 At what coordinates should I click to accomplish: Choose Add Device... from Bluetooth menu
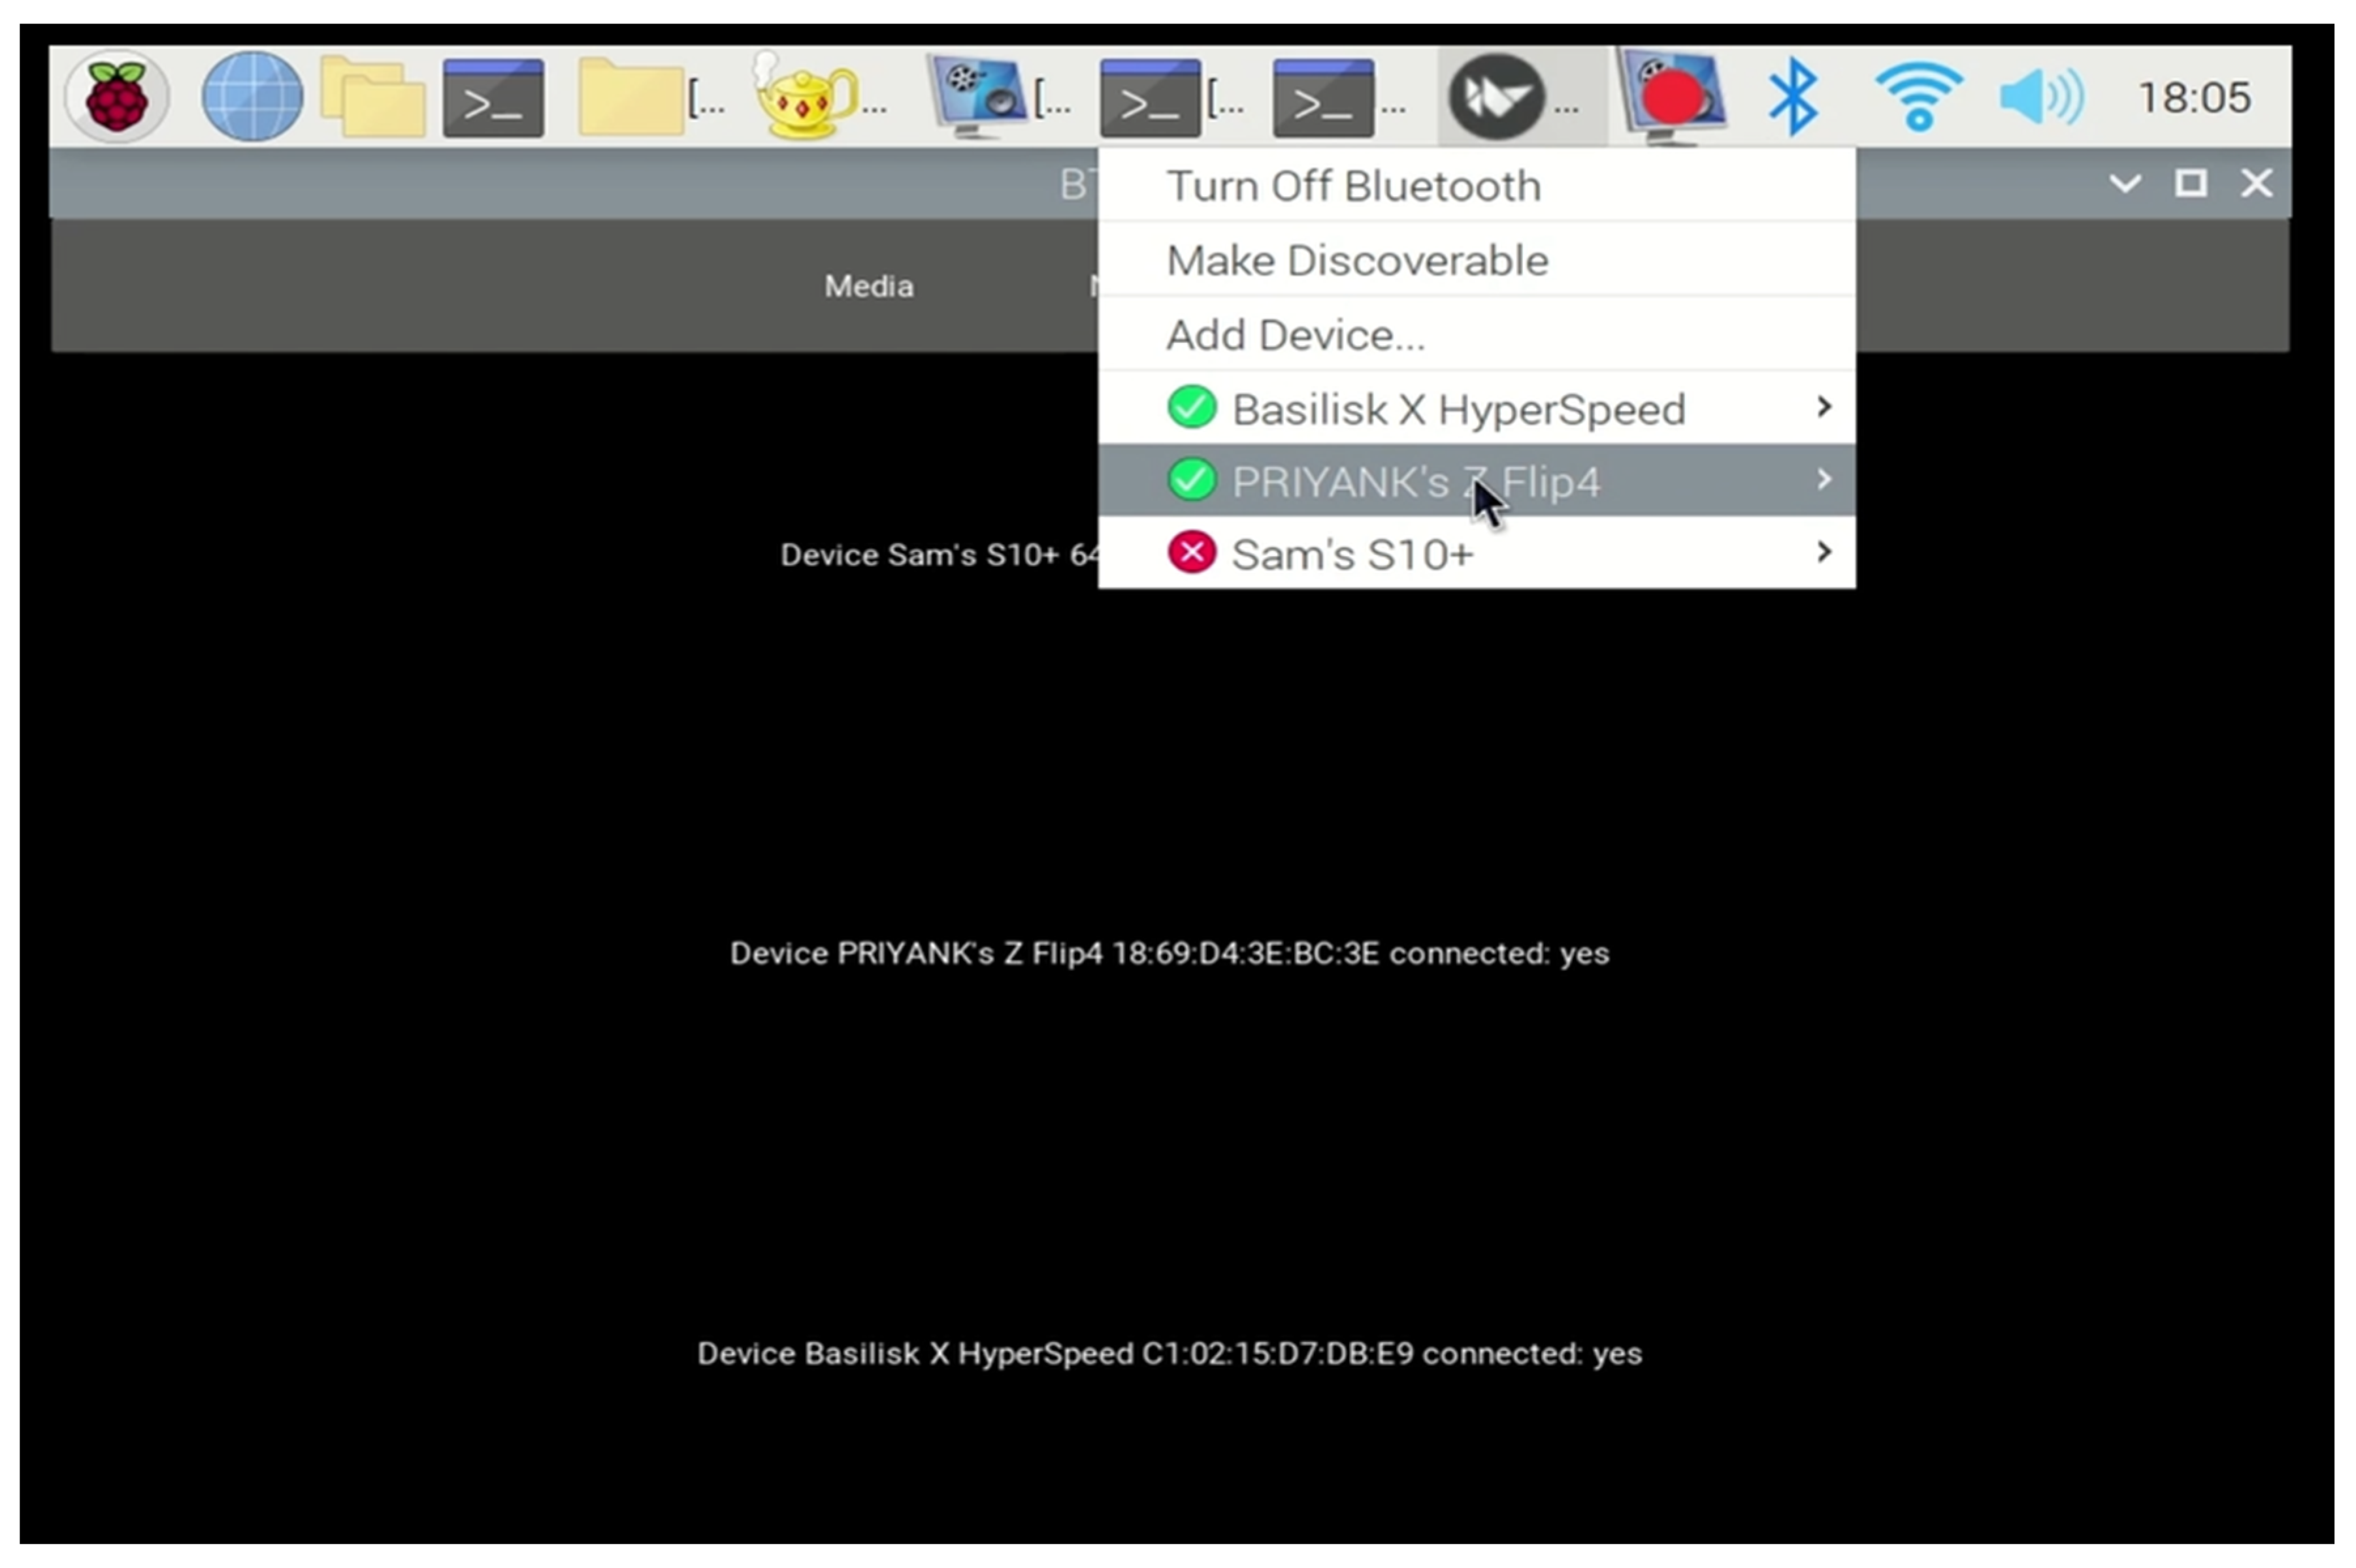click(x=1295, y=335)
